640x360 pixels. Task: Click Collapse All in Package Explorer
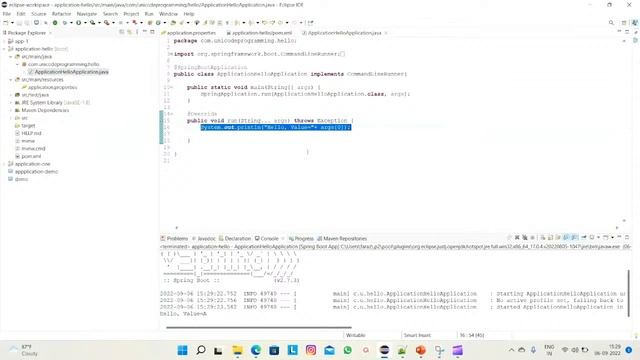[121, 32]
